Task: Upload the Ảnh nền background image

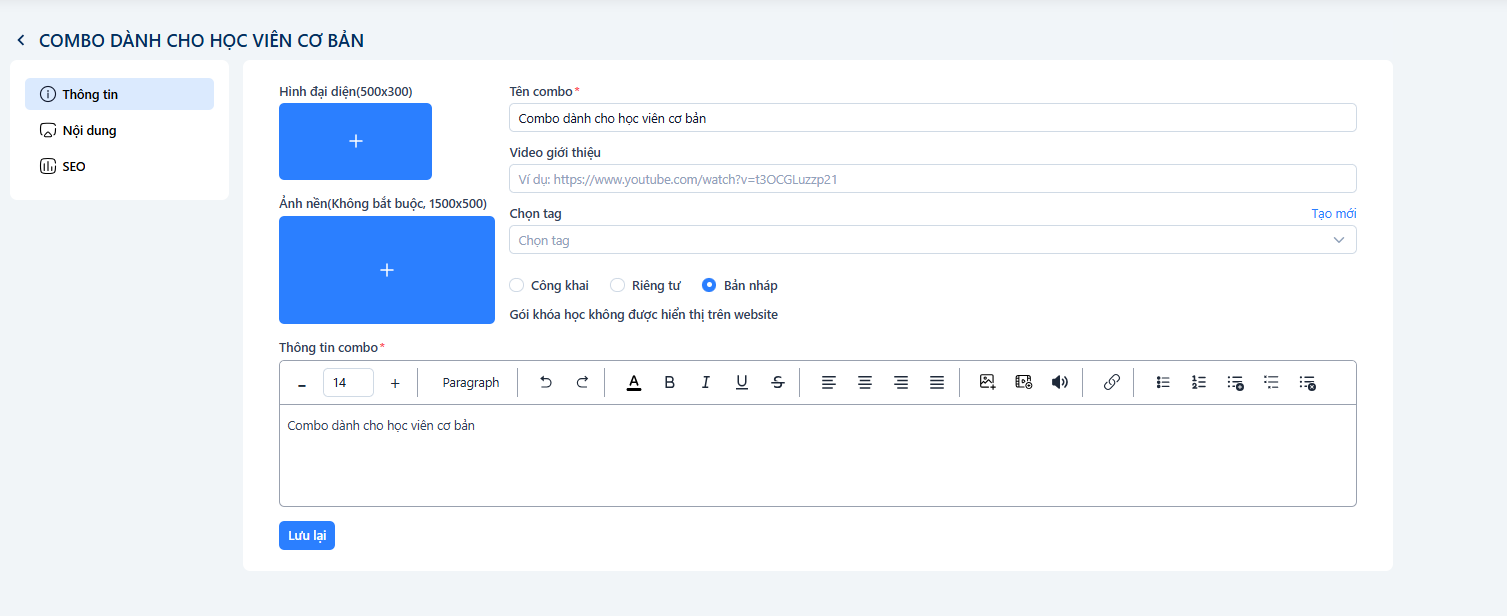Action: (x=387, y=270)
